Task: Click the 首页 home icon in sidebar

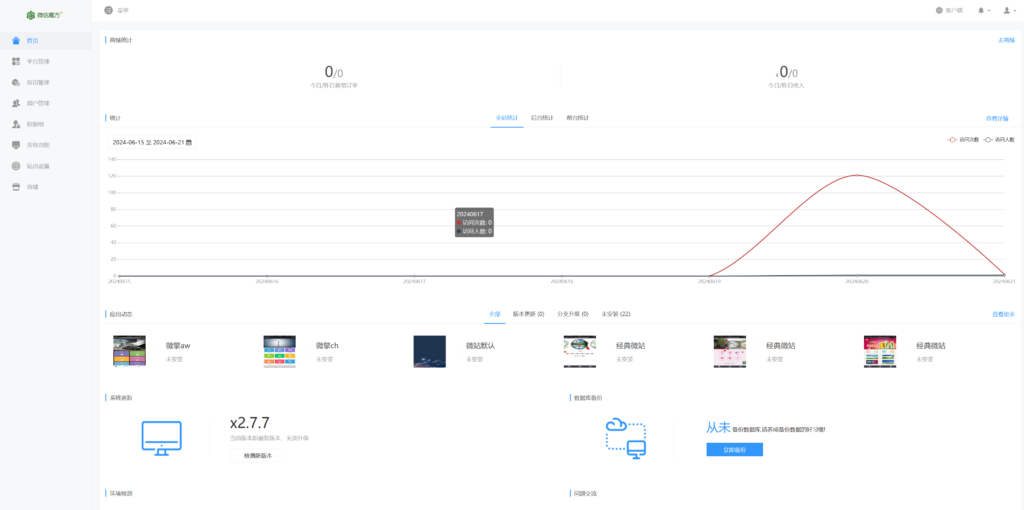Action: click(15, 40)
